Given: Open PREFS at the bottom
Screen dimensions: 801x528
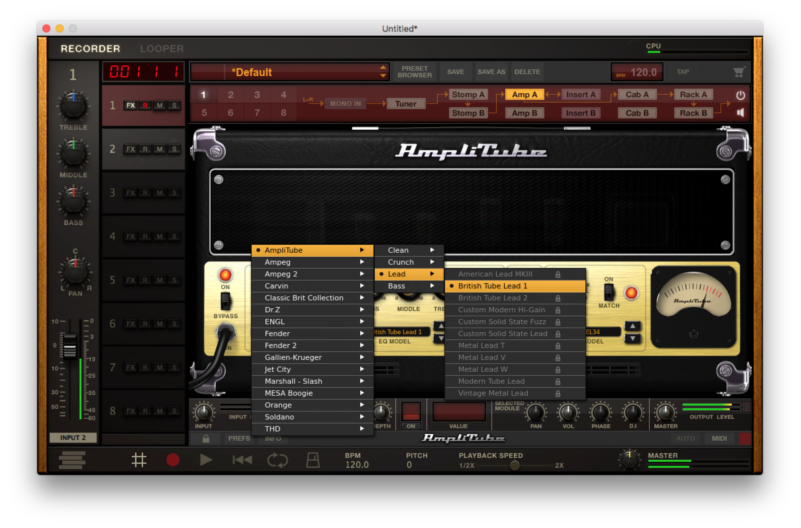Looking at the screenshot, I should 239,438.
